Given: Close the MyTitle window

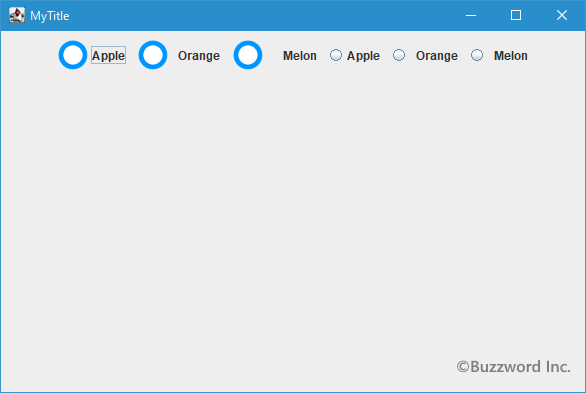Looking at the screenshot, I should click(562, 15).
